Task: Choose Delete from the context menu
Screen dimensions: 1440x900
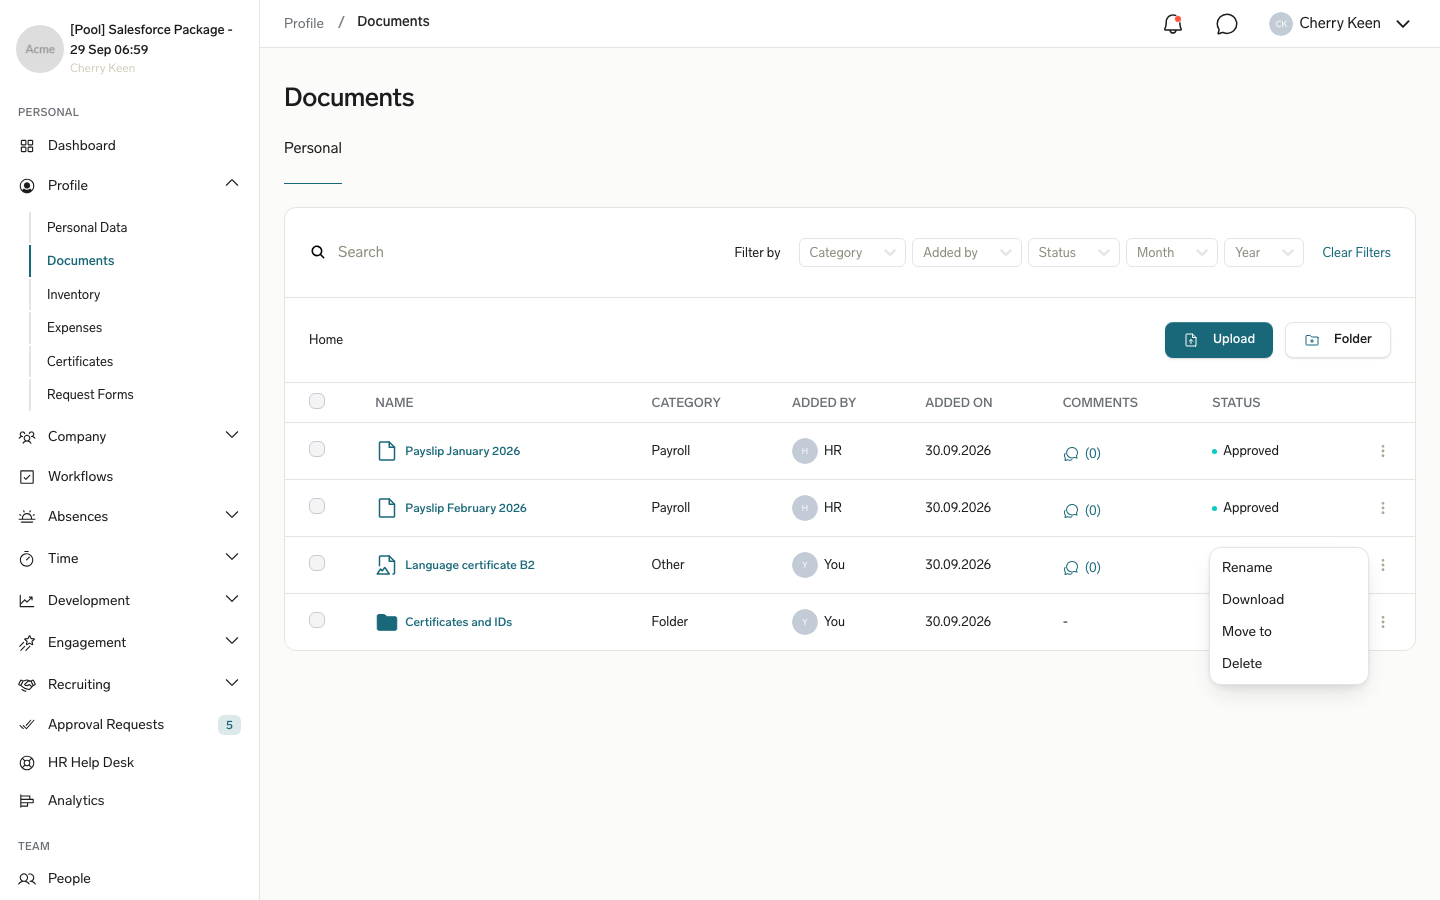Action: click(x=1242, y=663)
